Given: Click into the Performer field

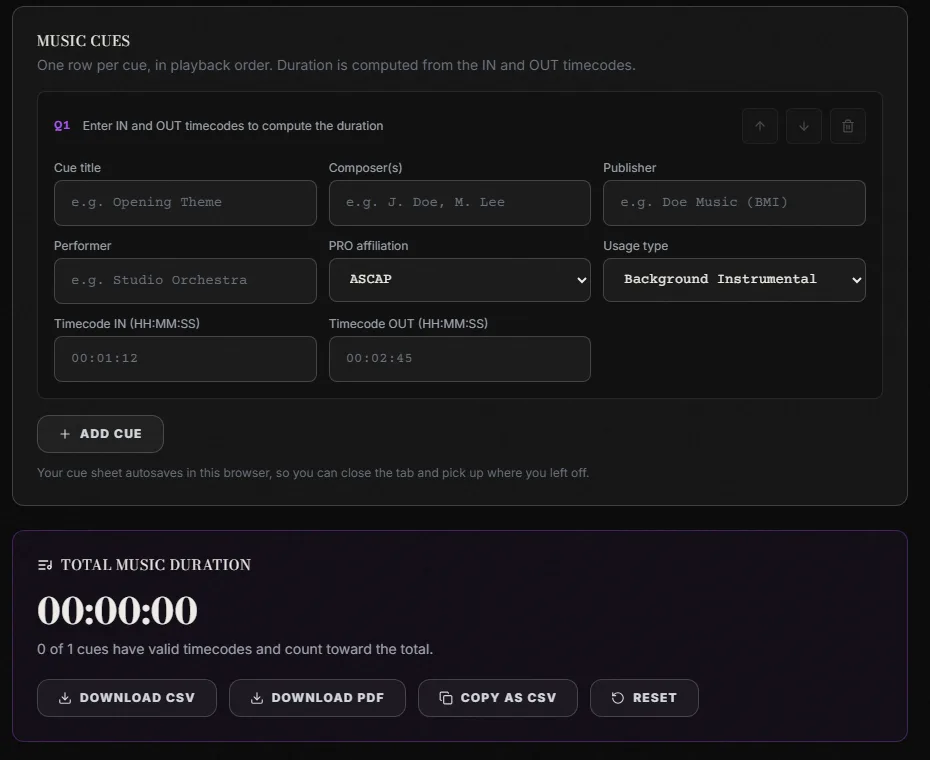Looking at the screenshot, I should click(x=185, y=281).
